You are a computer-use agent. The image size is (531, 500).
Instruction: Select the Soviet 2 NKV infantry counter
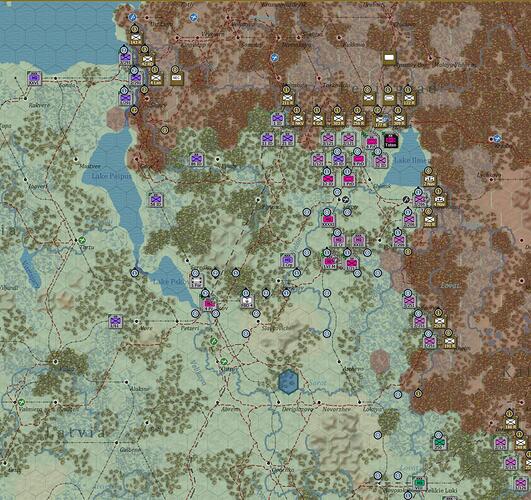click(x=297, y=119)
